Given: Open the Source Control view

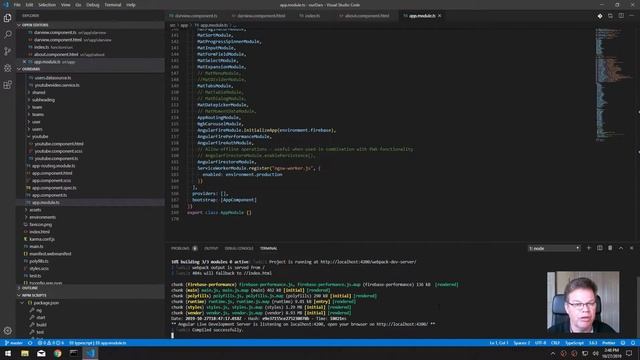Looking at the screenshot, I should point(8,51).
